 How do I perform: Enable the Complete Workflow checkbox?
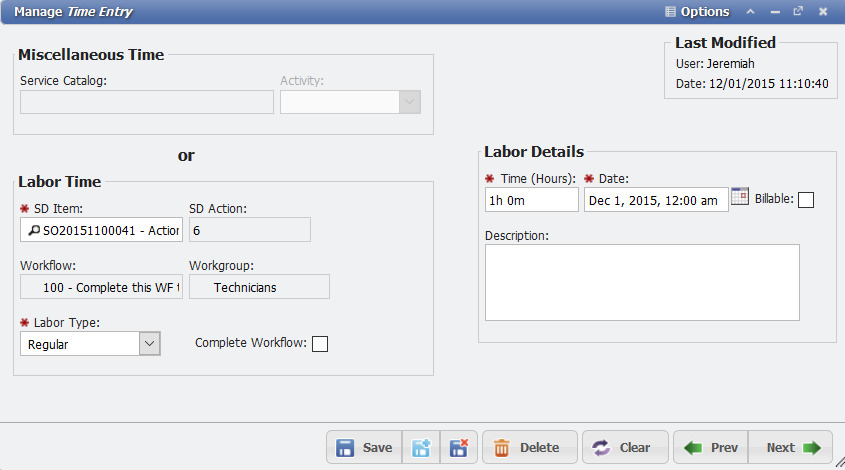tap(320, 344)
